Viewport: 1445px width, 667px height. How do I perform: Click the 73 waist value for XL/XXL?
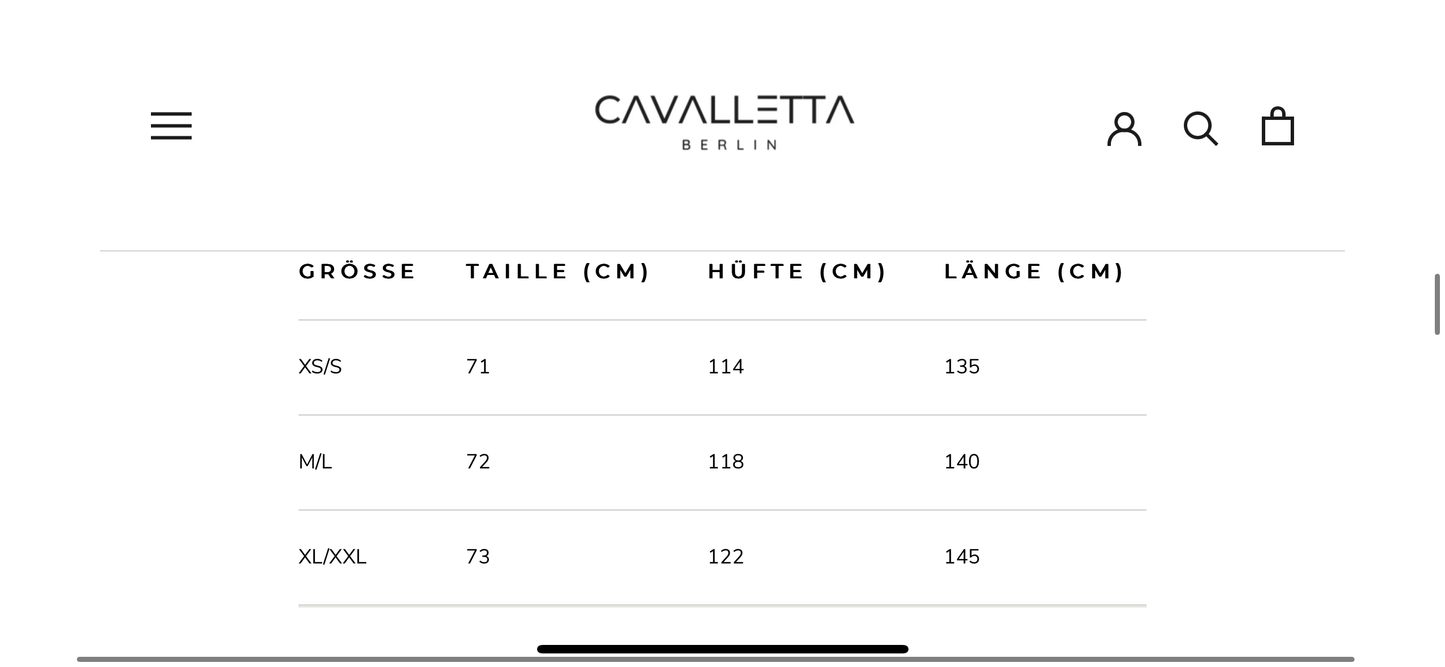coord(478,556)
